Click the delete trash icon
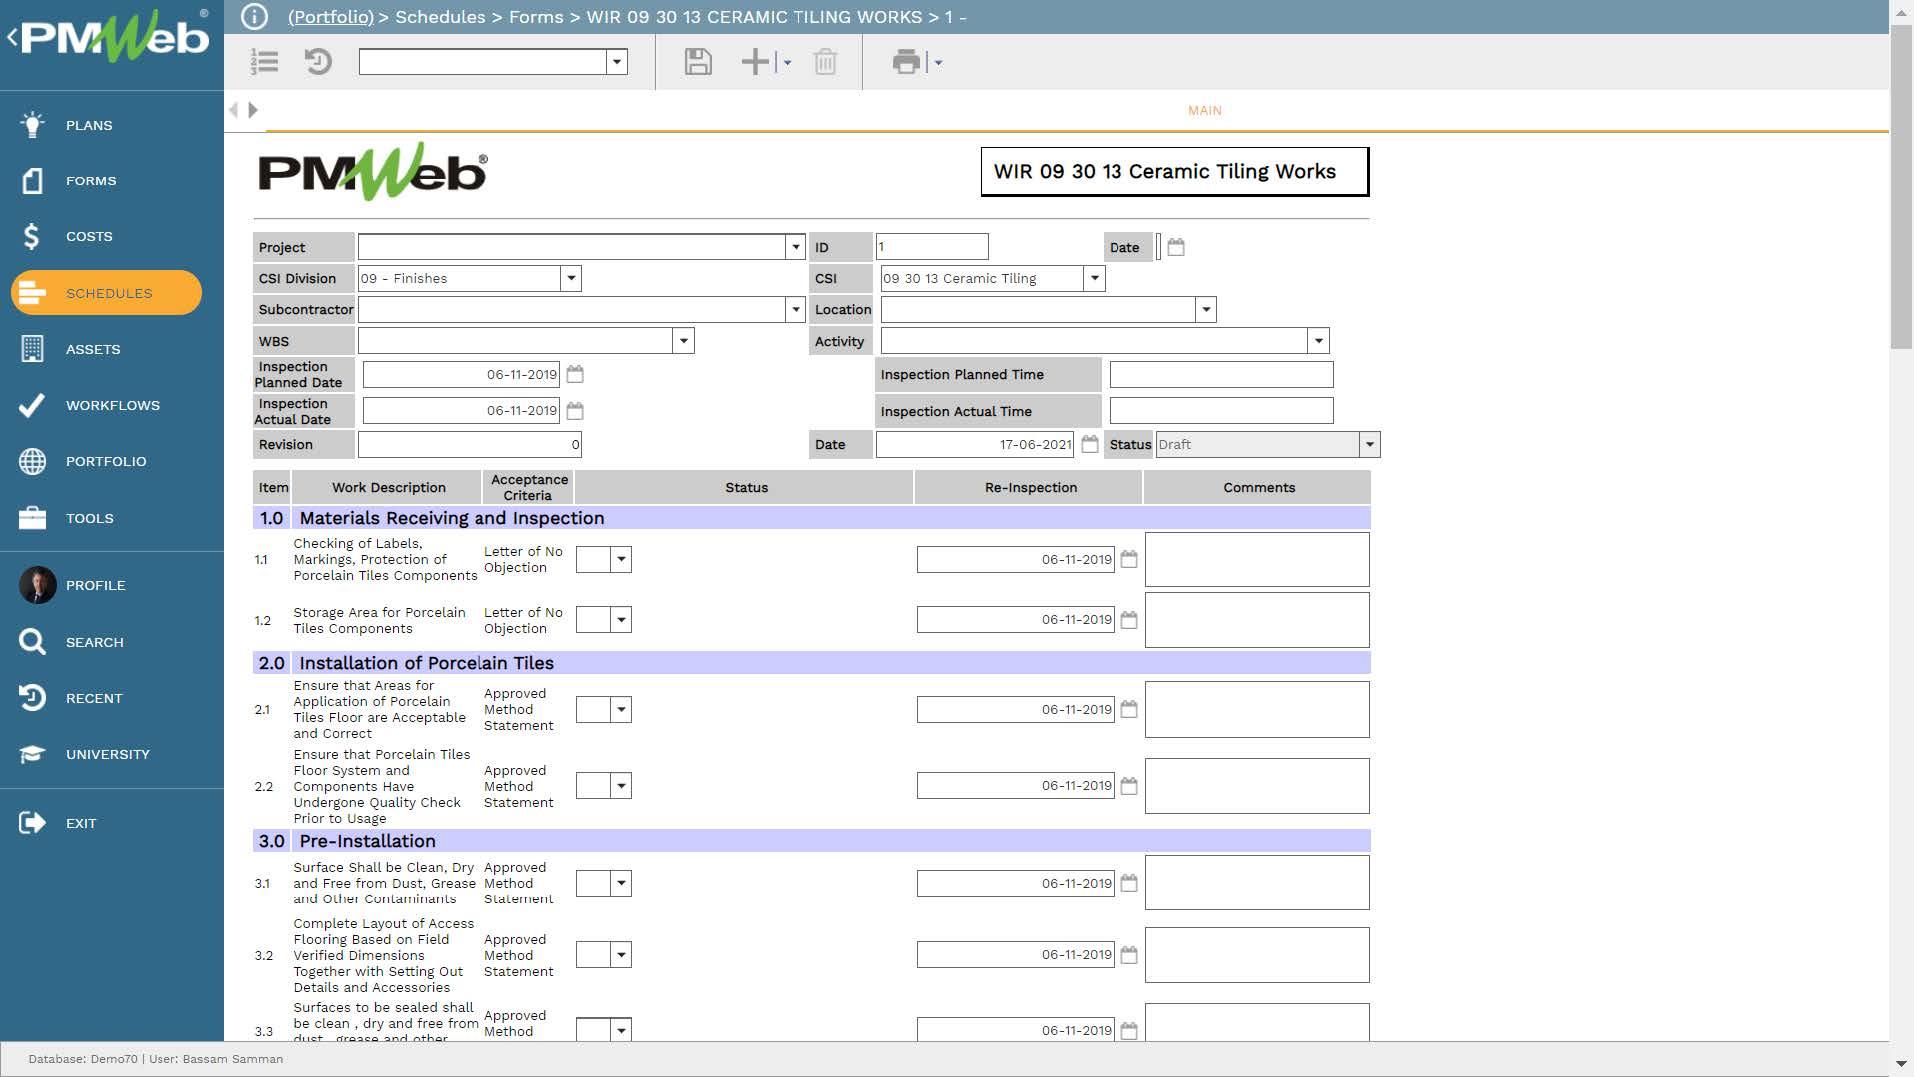This screenshot has width=1914, height=1077. point(825,62)
